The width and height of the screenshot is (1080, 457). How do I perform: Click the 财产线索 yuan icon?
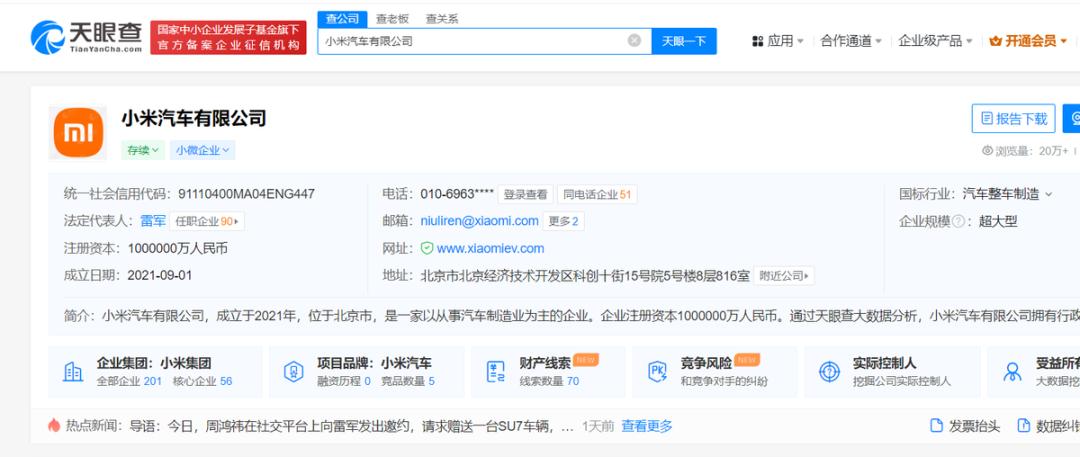[x=496, y=372]
